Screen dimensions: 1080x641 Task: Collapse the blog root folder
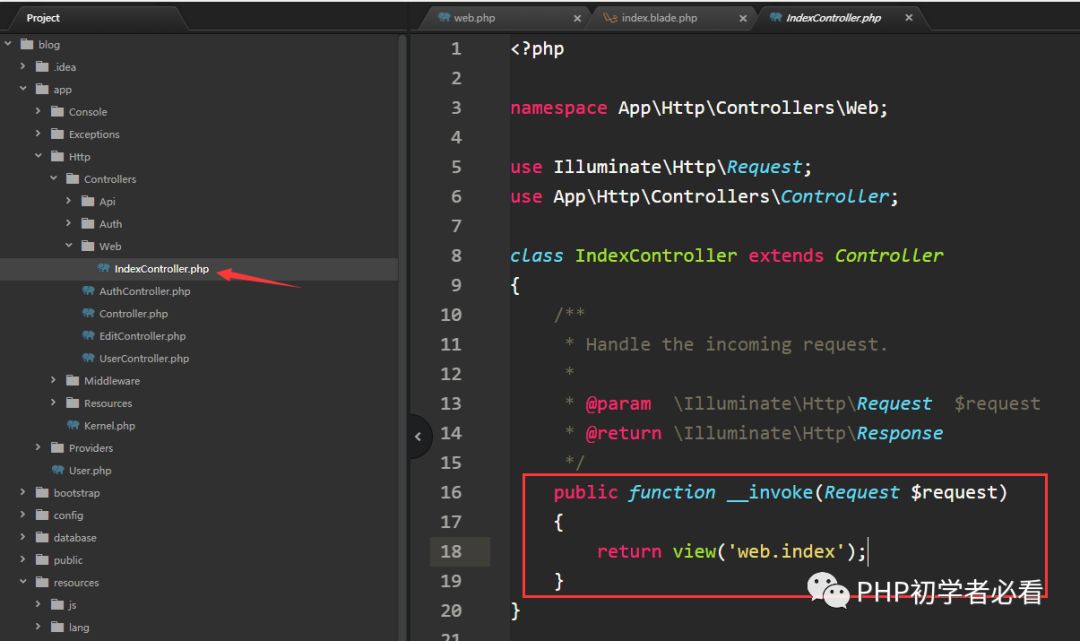(x=8, y=44)
